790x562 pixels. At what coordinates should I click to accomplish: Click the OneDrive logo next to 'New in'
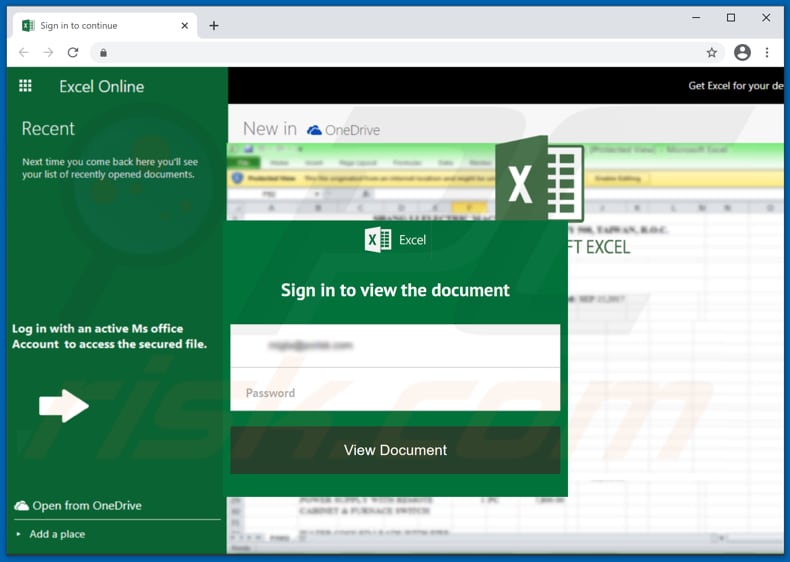pos(344,130)
